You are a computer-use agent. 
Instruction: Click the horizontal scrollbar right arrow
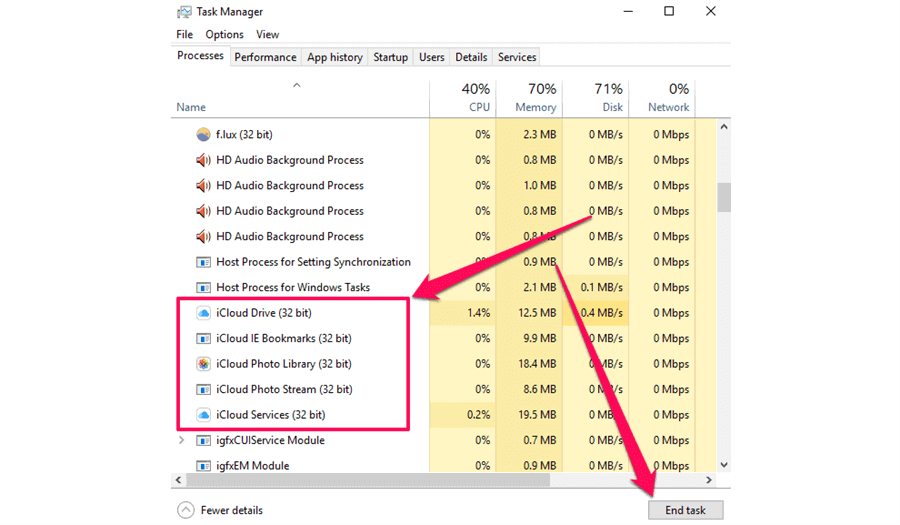(x=709, y=481)
